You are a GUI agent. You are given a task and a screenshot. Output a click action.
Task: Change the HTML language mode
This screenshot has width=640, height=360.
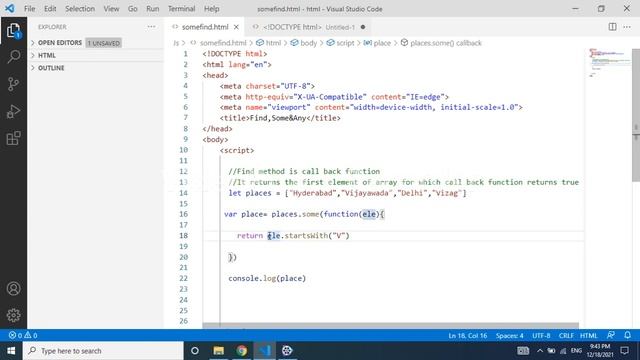coord(589,336)
